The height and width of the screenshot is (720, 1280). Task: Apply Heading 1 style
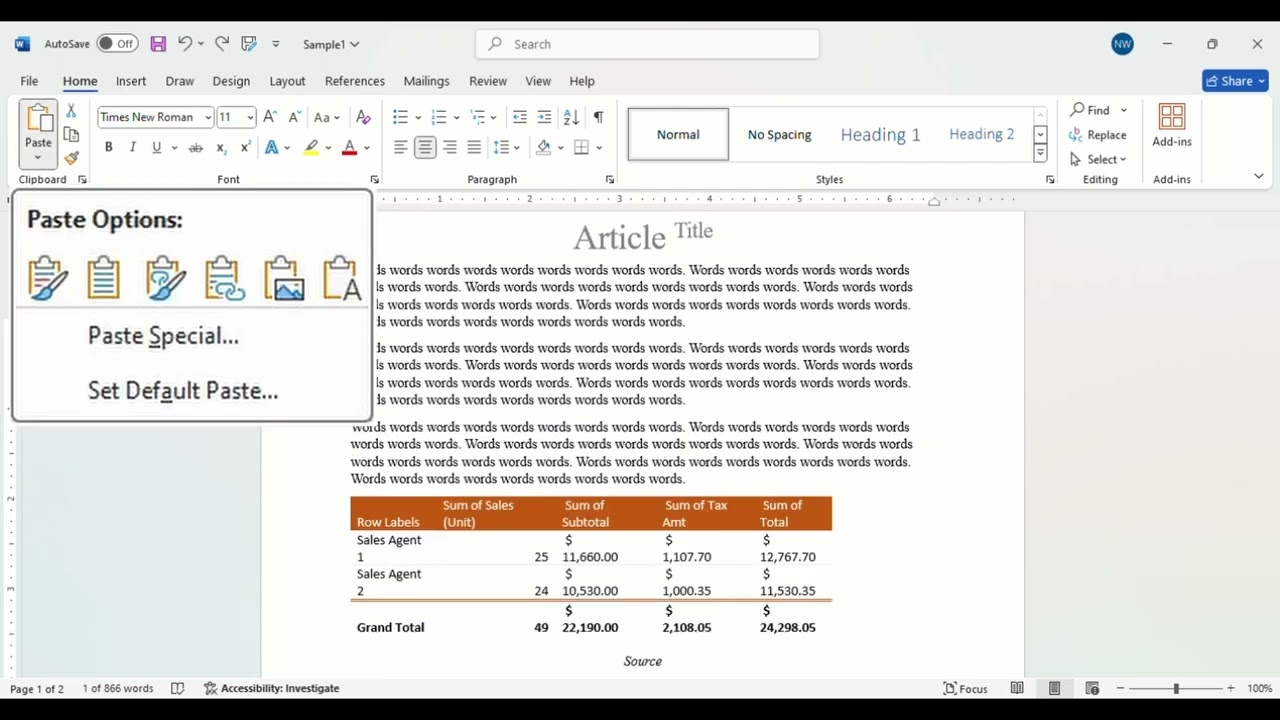[x=880, y=134]
